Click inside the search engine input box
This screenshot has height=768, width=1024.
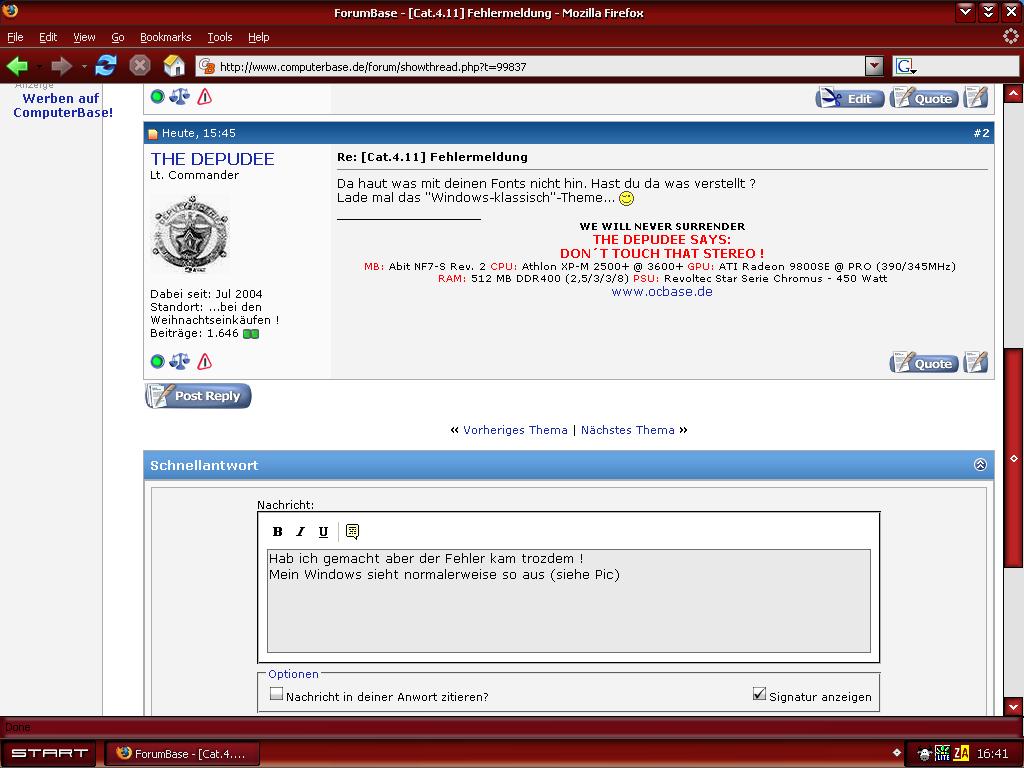pos(968,66)
